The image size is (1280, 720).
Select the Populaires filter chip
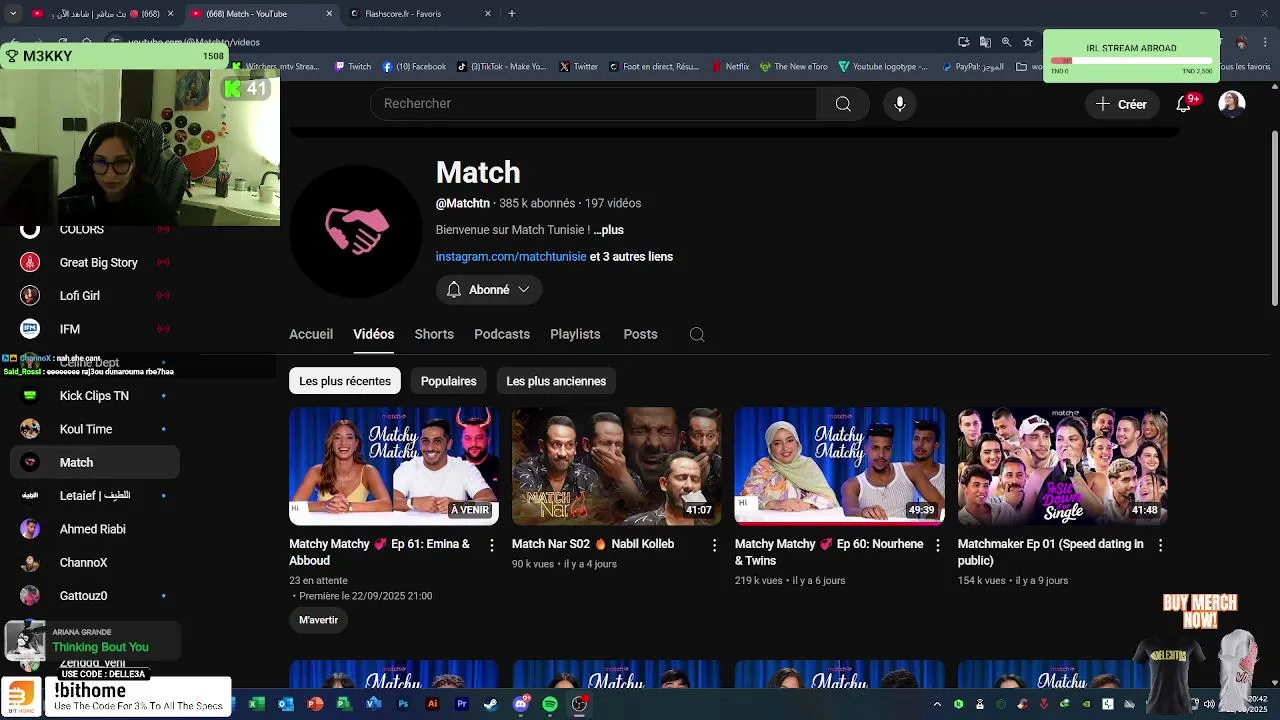coord(448,381)
